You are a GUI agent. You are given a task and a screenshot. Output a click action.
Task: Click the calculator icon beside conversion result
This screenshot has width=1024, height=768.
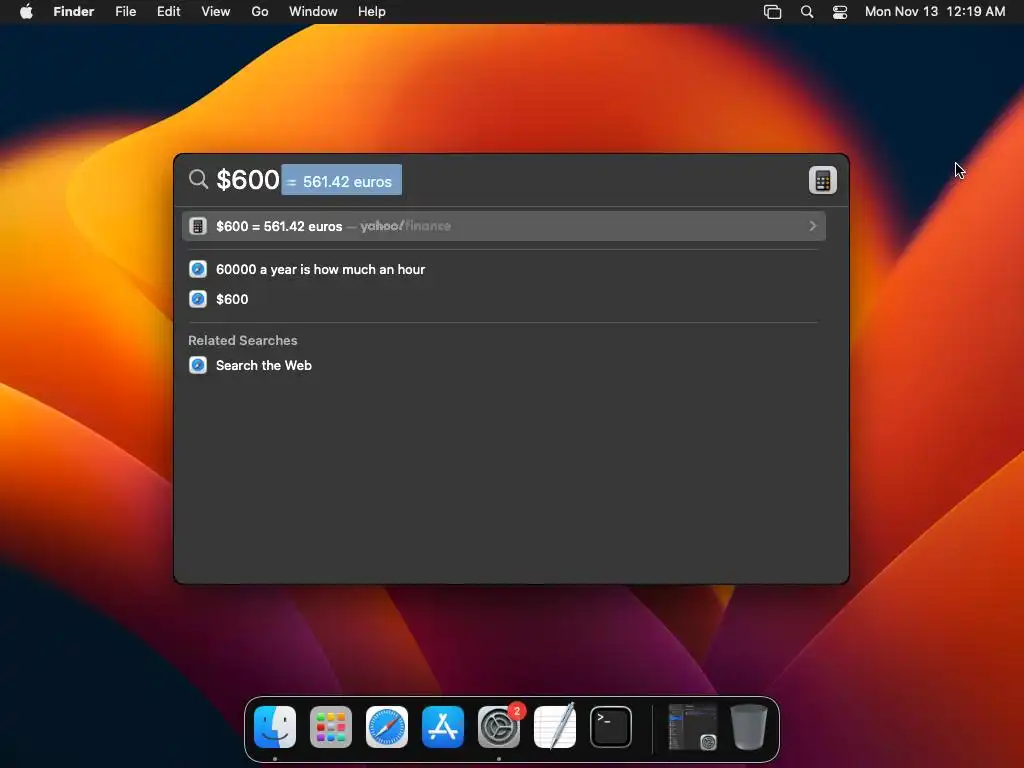[x=198, y=226]
